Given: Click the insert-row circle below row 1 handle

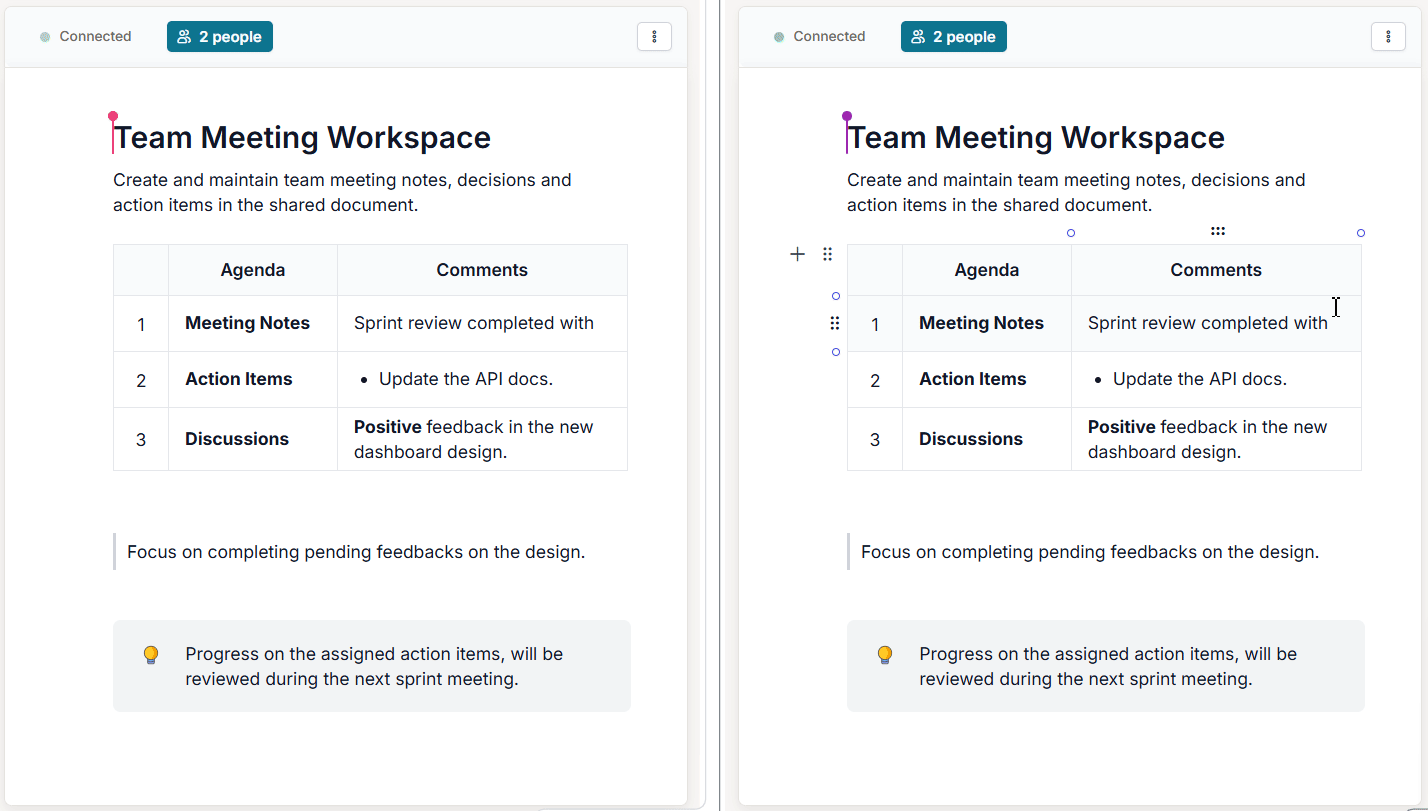Looking at the screenshot, I should click(x=836, y=352).
